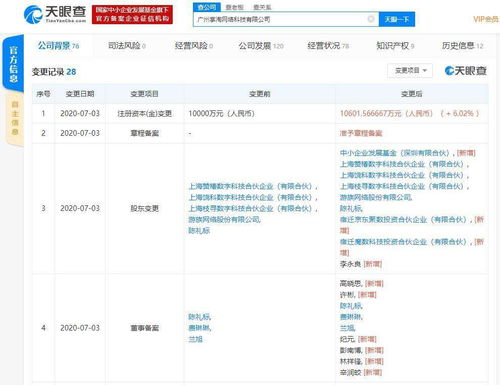Screen dimensions: 500x385
Task: Expand the 变更项目 filter dropdown
Action: [x=410, y=71]
